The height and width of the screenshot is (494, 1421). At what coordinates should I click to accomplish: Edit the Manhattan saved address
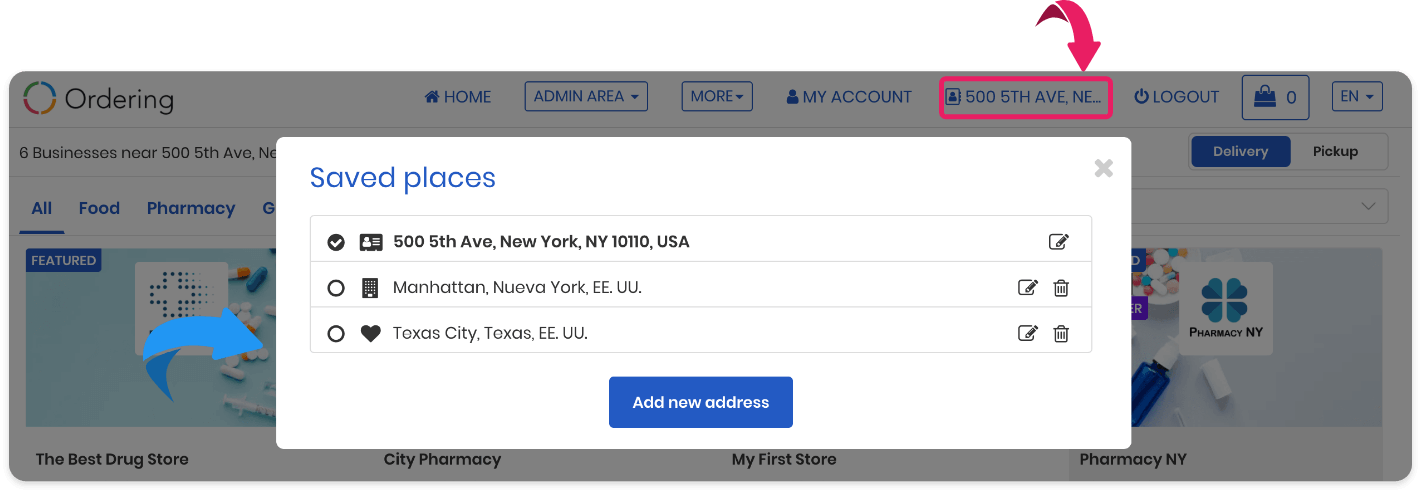[x=1027, y=288]
